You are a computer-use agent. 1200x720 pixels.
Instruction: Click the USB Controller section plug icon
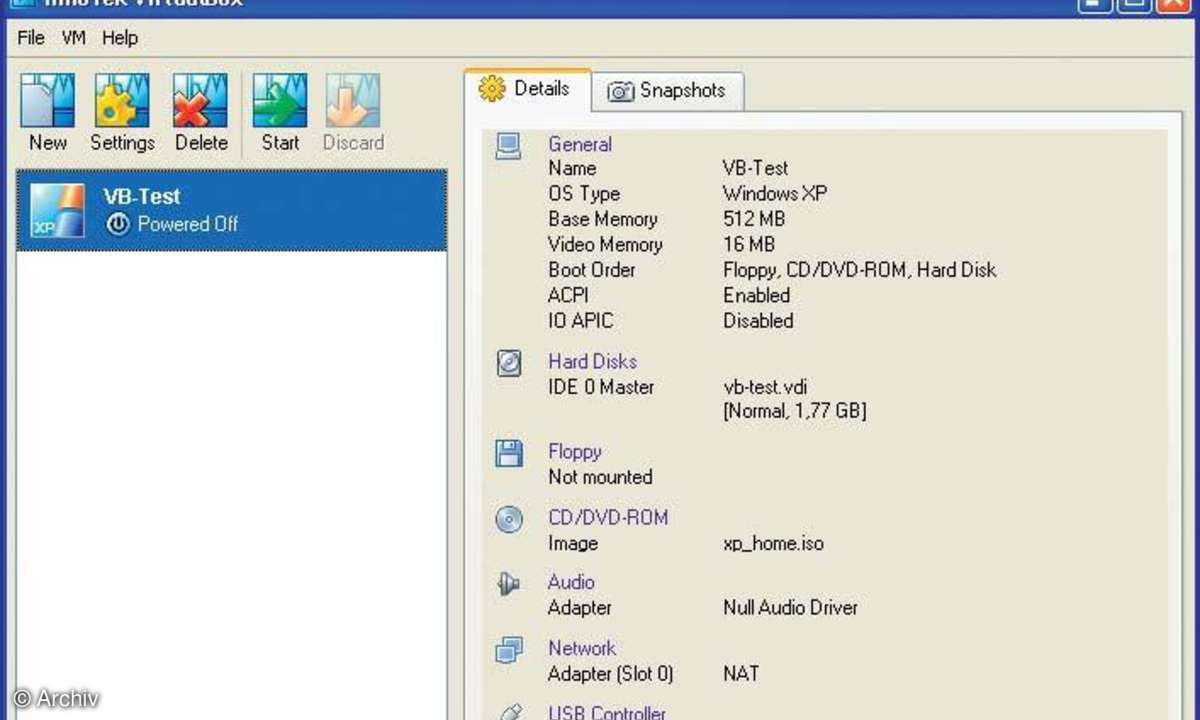[x=509, y=712]
